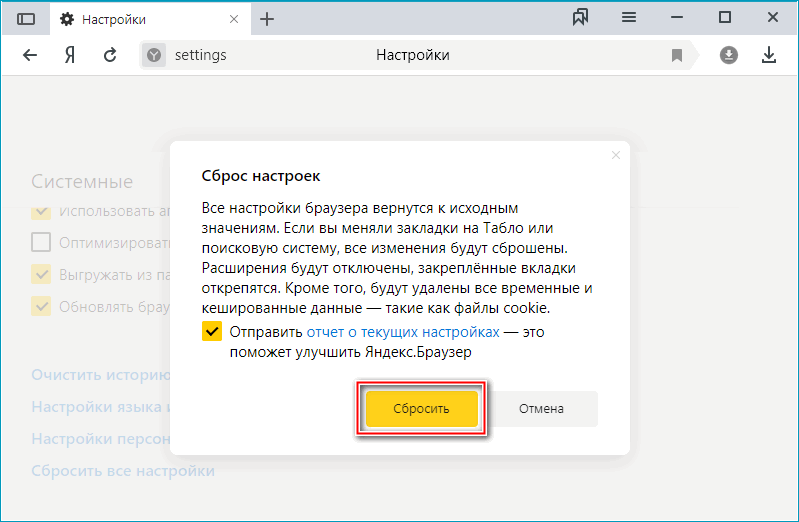Open Yandex home via Я icon
The height and width of the screenshot is (522, 799).
(x=70, y=55)
